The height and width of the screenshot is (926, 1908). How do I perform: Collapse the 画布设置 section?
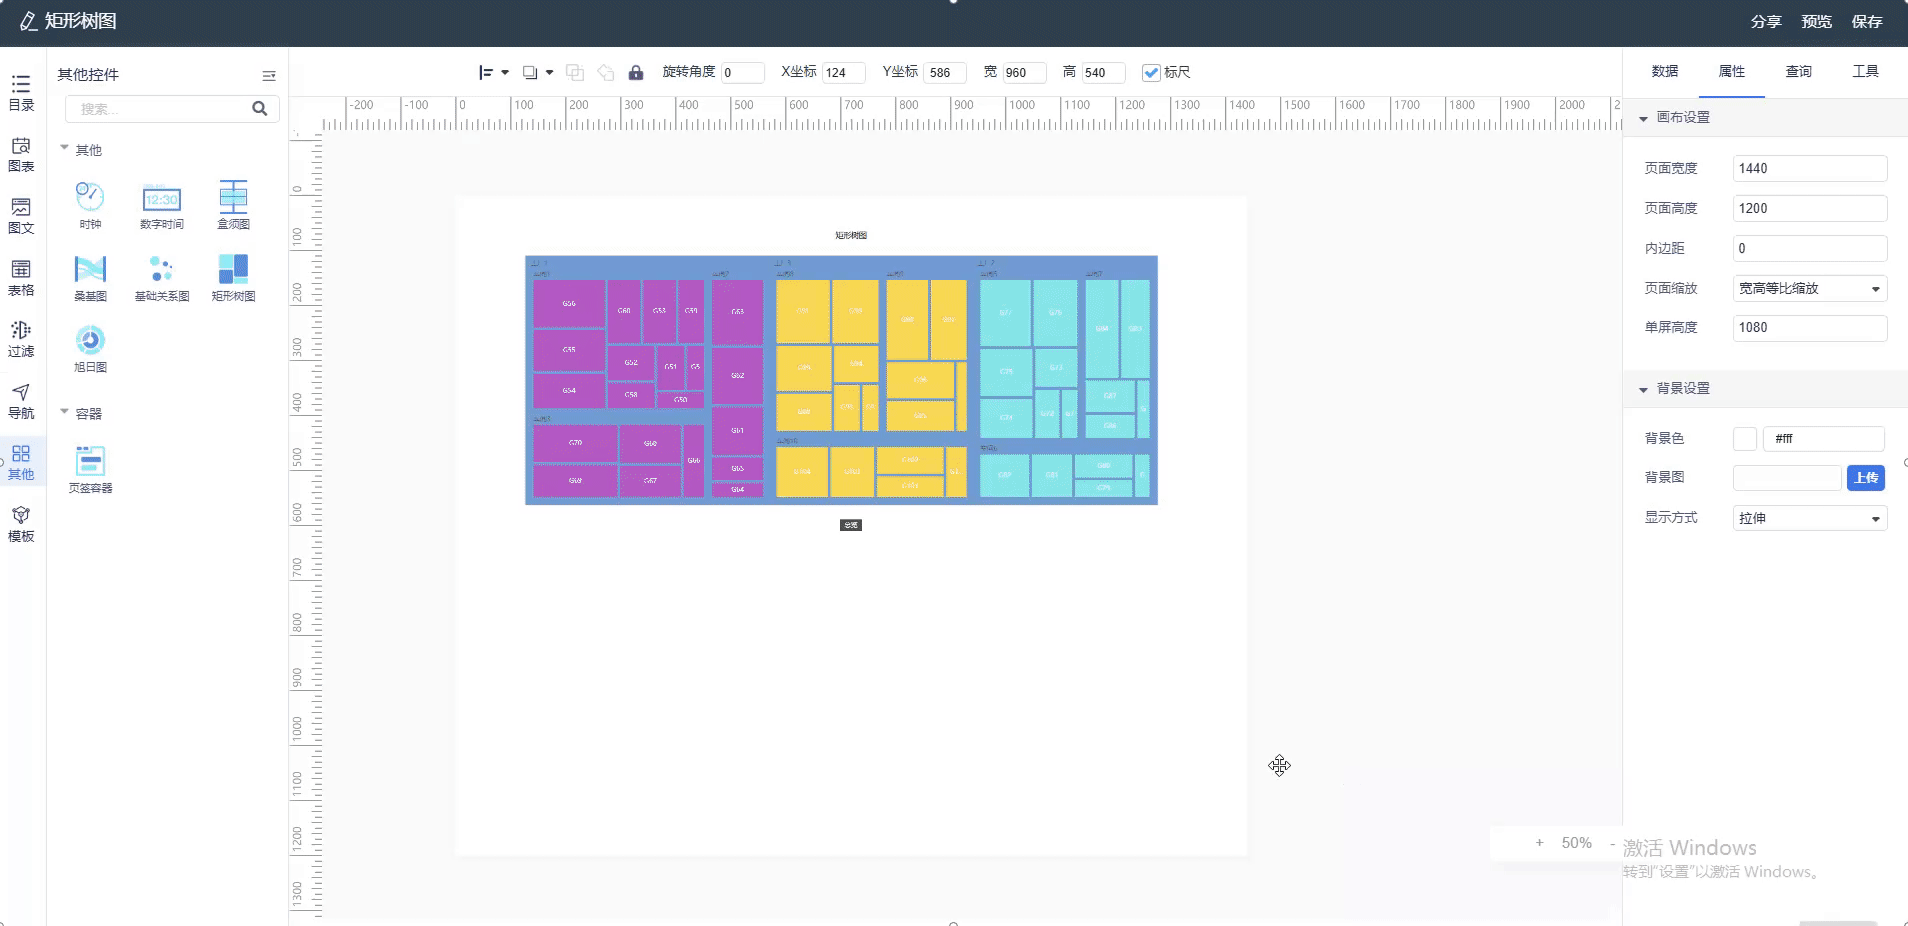pyautogui.click(x=1643, y=118)
